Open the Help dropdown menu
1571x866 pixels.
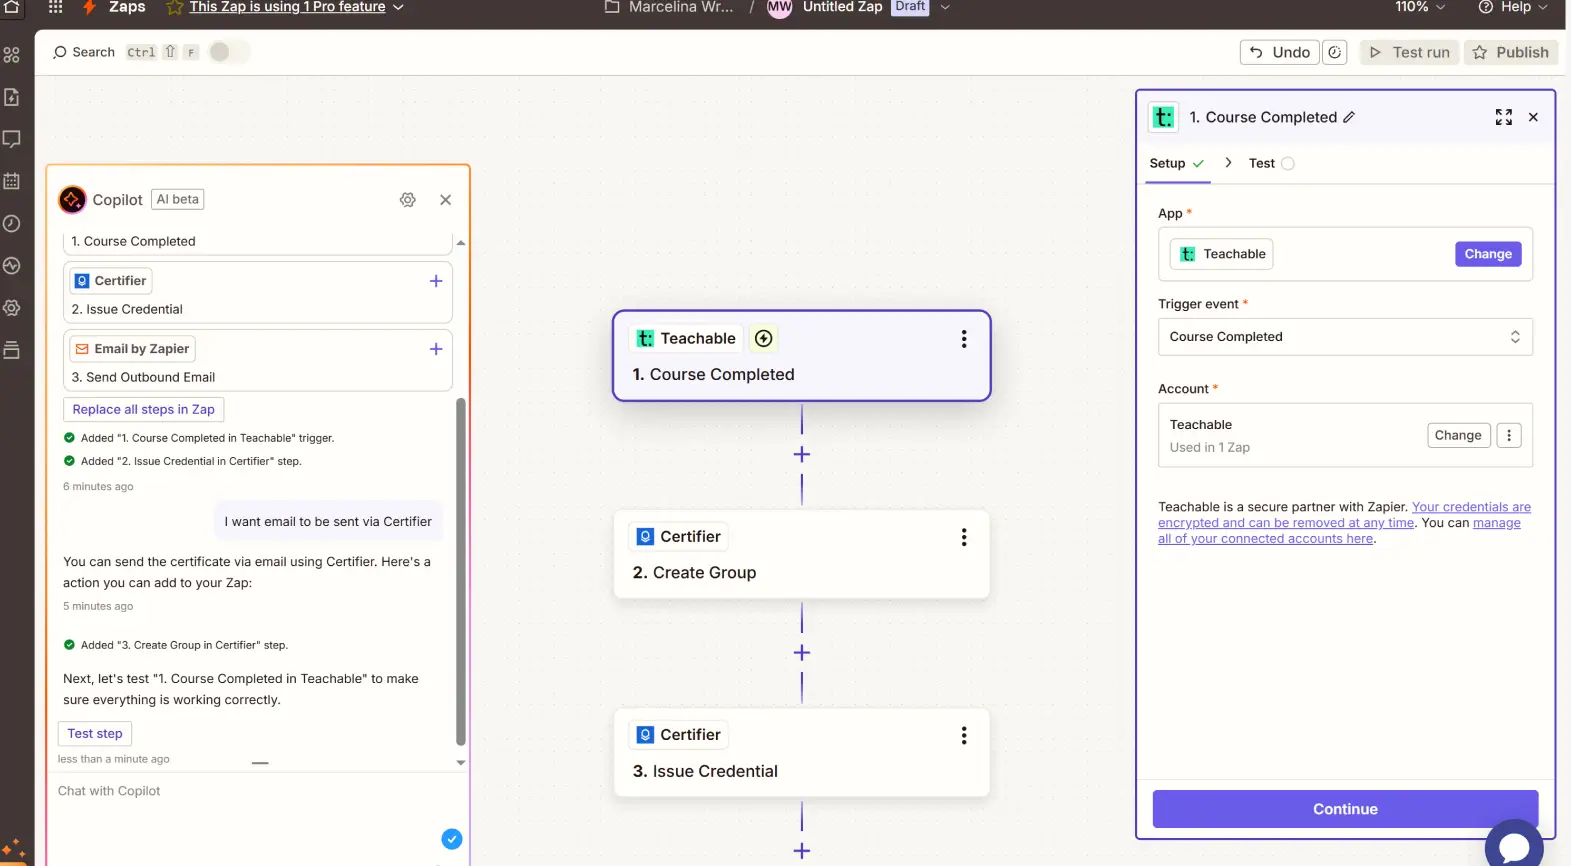coord(1514,7)
